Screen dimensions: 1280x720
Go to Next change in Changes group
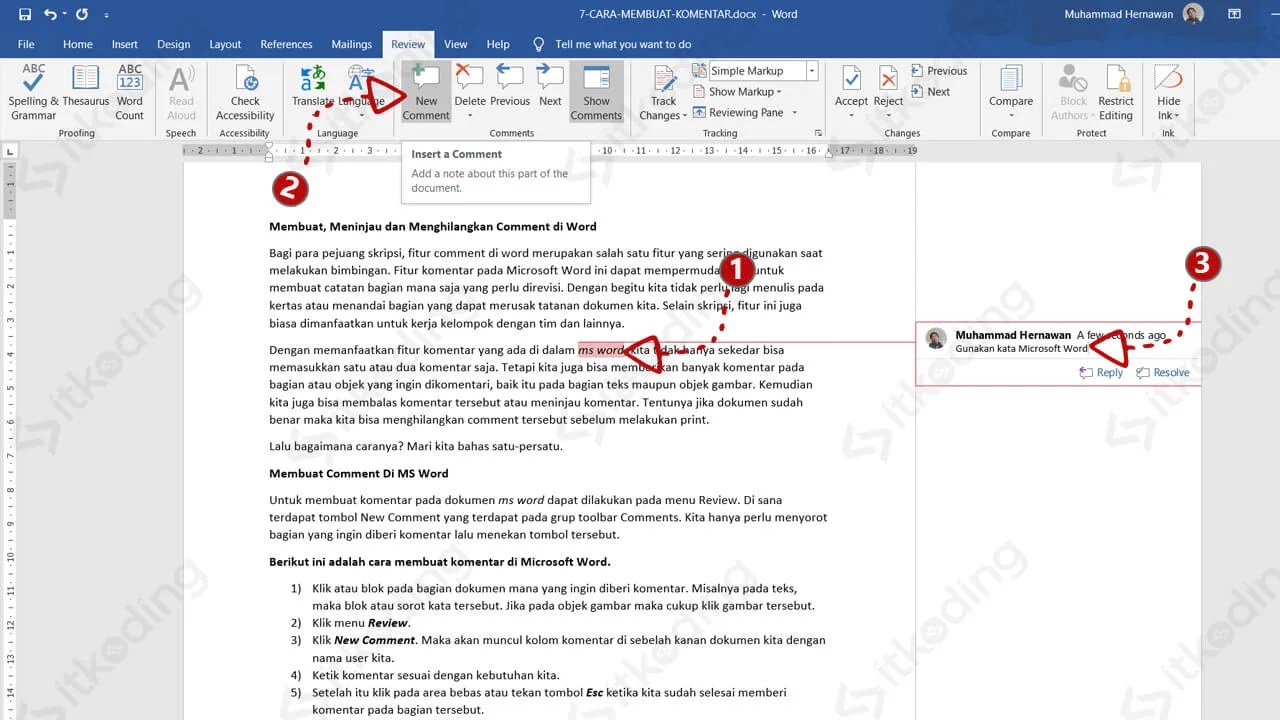click(930, 92)
